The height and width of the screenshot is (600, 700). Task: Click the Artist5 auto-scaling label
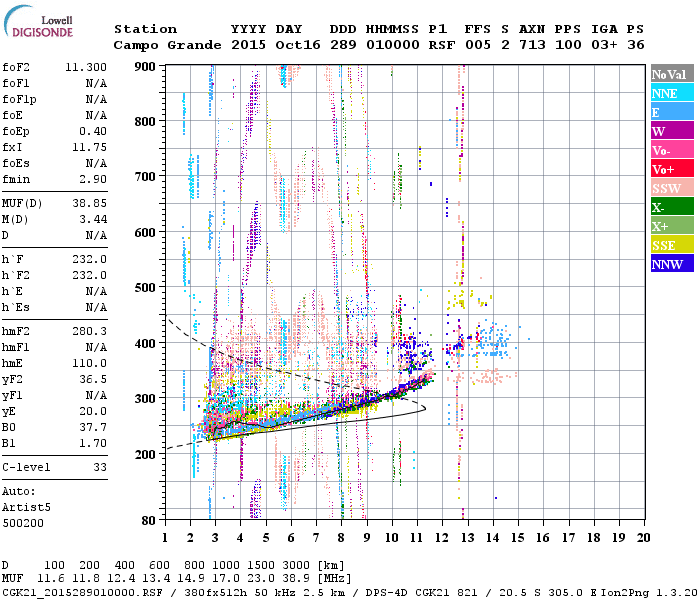click(x=26, y=508)
